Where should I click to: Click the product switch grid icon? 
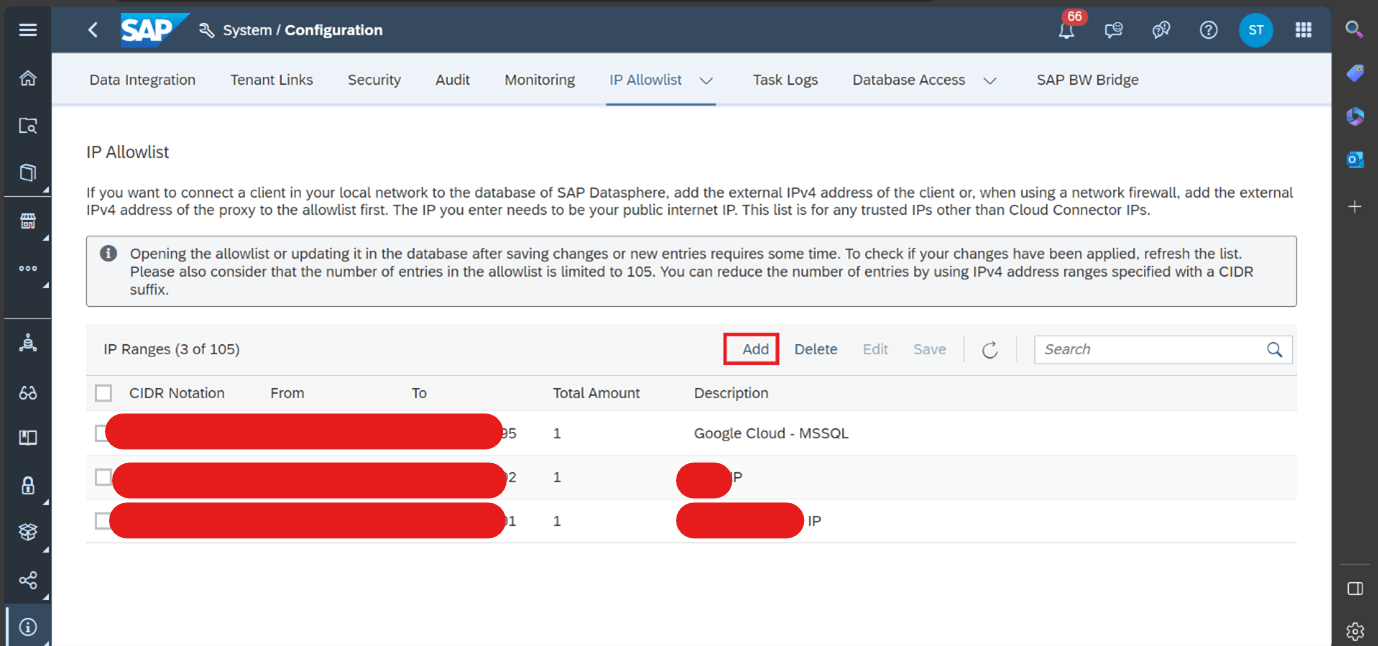tap(1303, 30)
